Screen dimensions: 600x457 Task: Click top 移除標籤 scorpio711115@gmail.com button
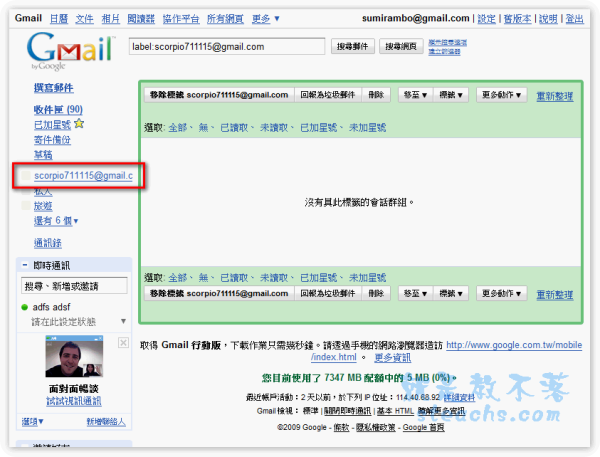pos(219,95)
